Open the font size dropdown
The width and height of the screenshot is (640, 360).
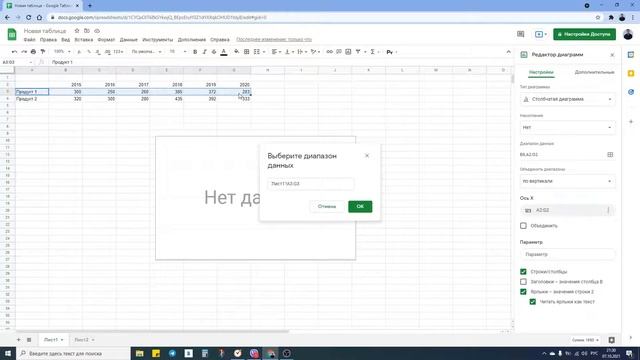click(x=178, y=52)
